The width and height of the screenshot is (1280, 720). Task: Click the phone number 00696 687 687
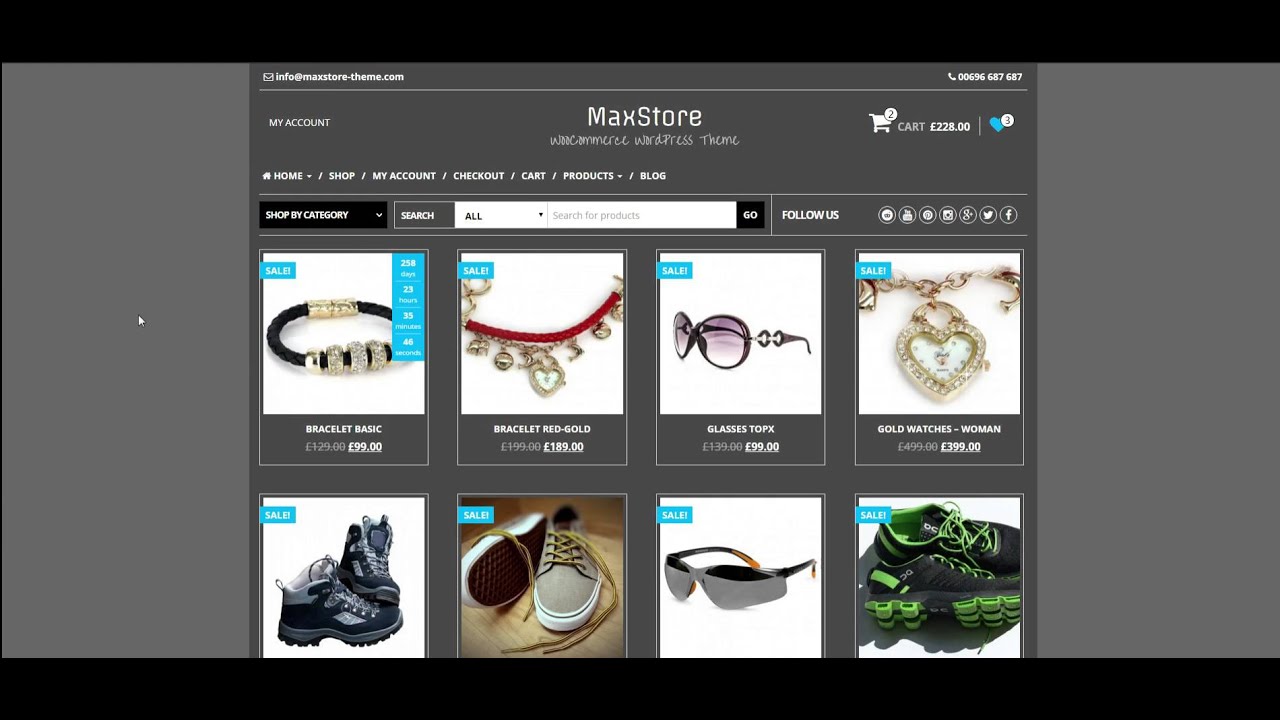[990, 77]
